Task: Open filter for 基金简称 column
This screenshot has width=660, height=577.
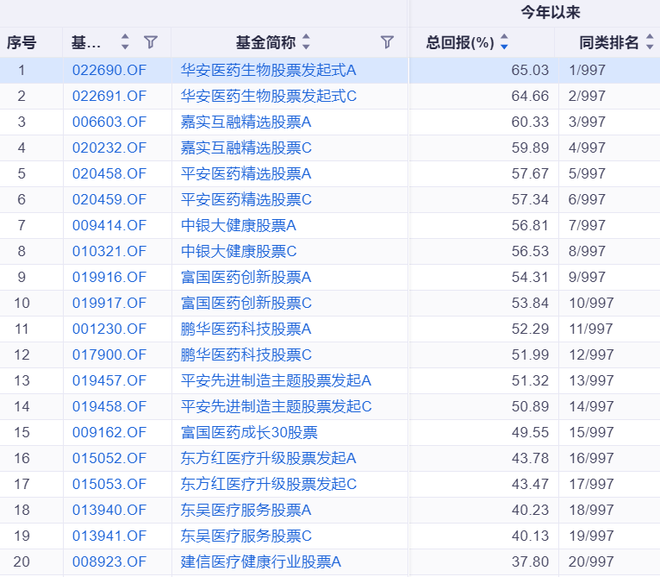Action: pos(387,42)
